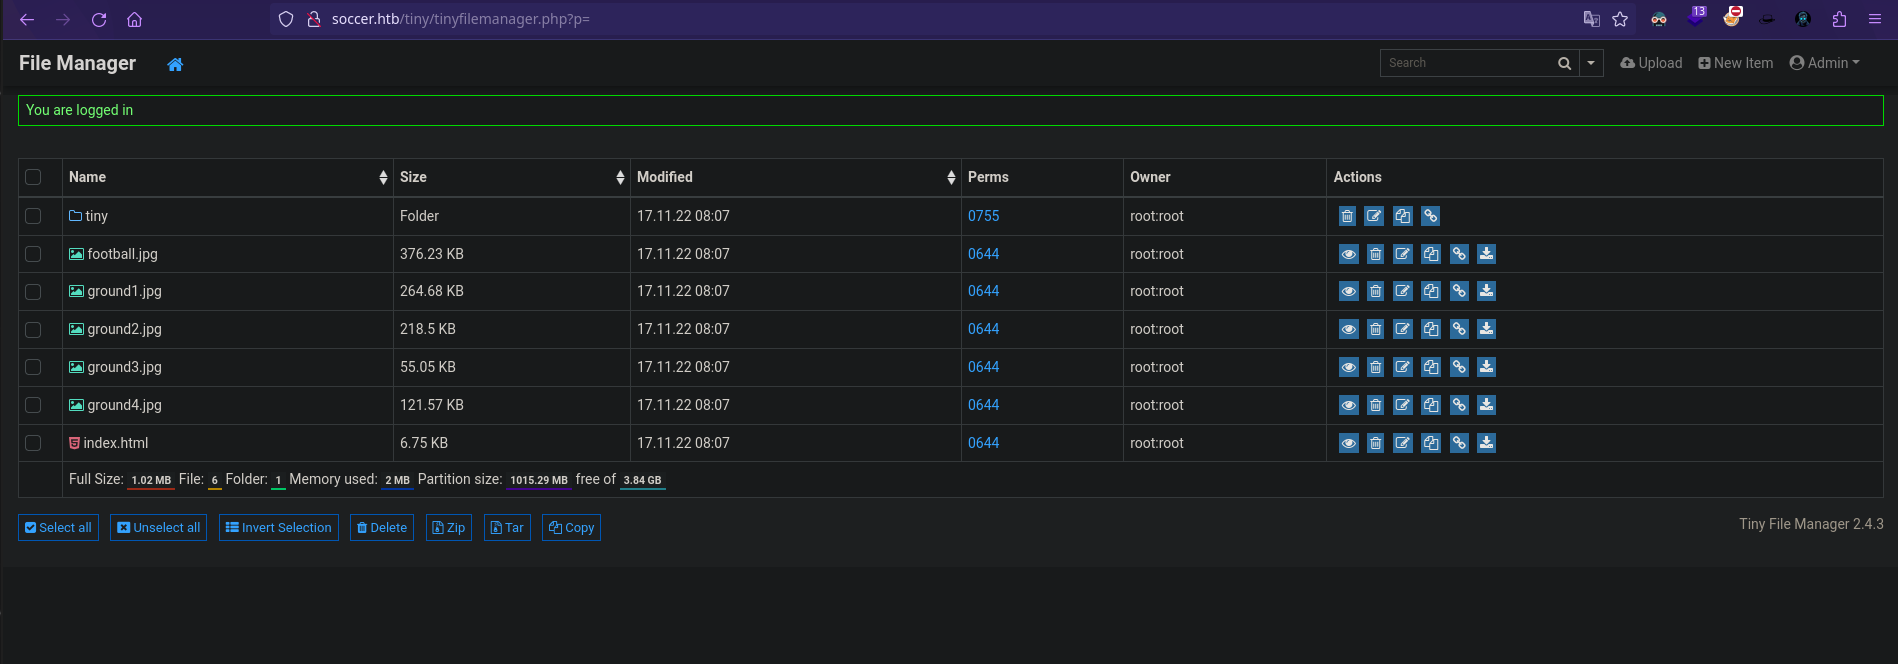Expand the advanced search dropdown arrow
Viewport: 1898px width, 664px height.
[1591, 63]
